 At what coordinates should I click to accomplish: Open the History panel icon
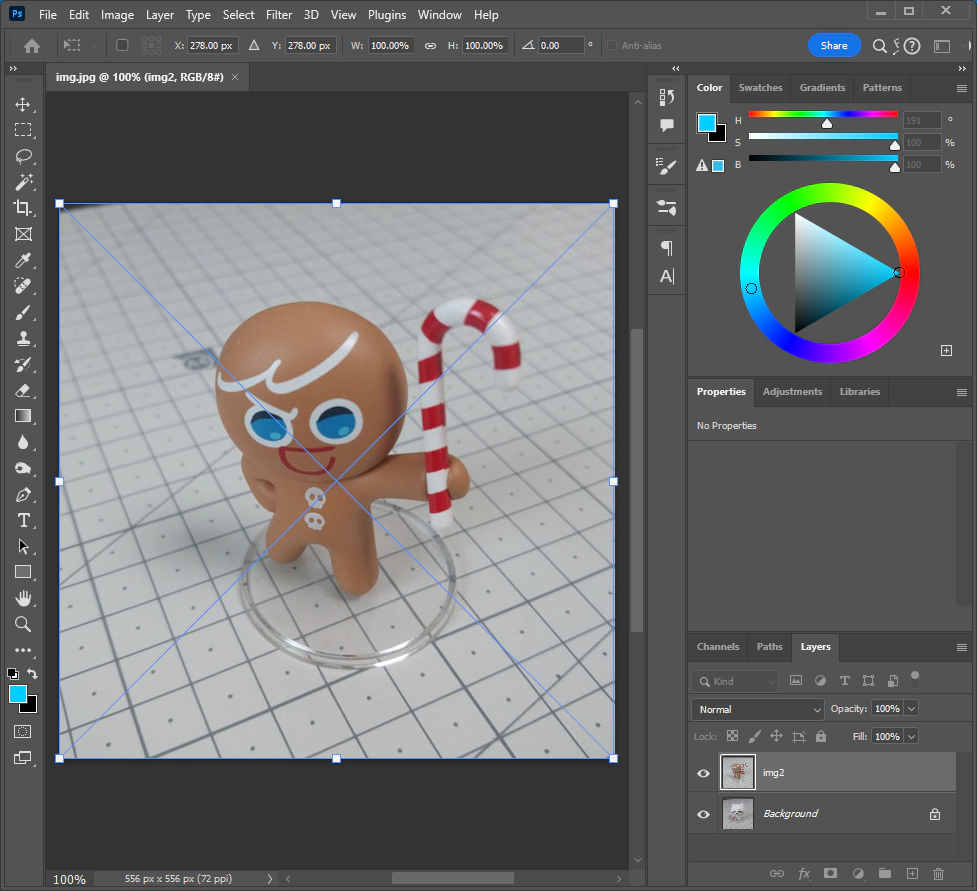click(x=667, y=97)
